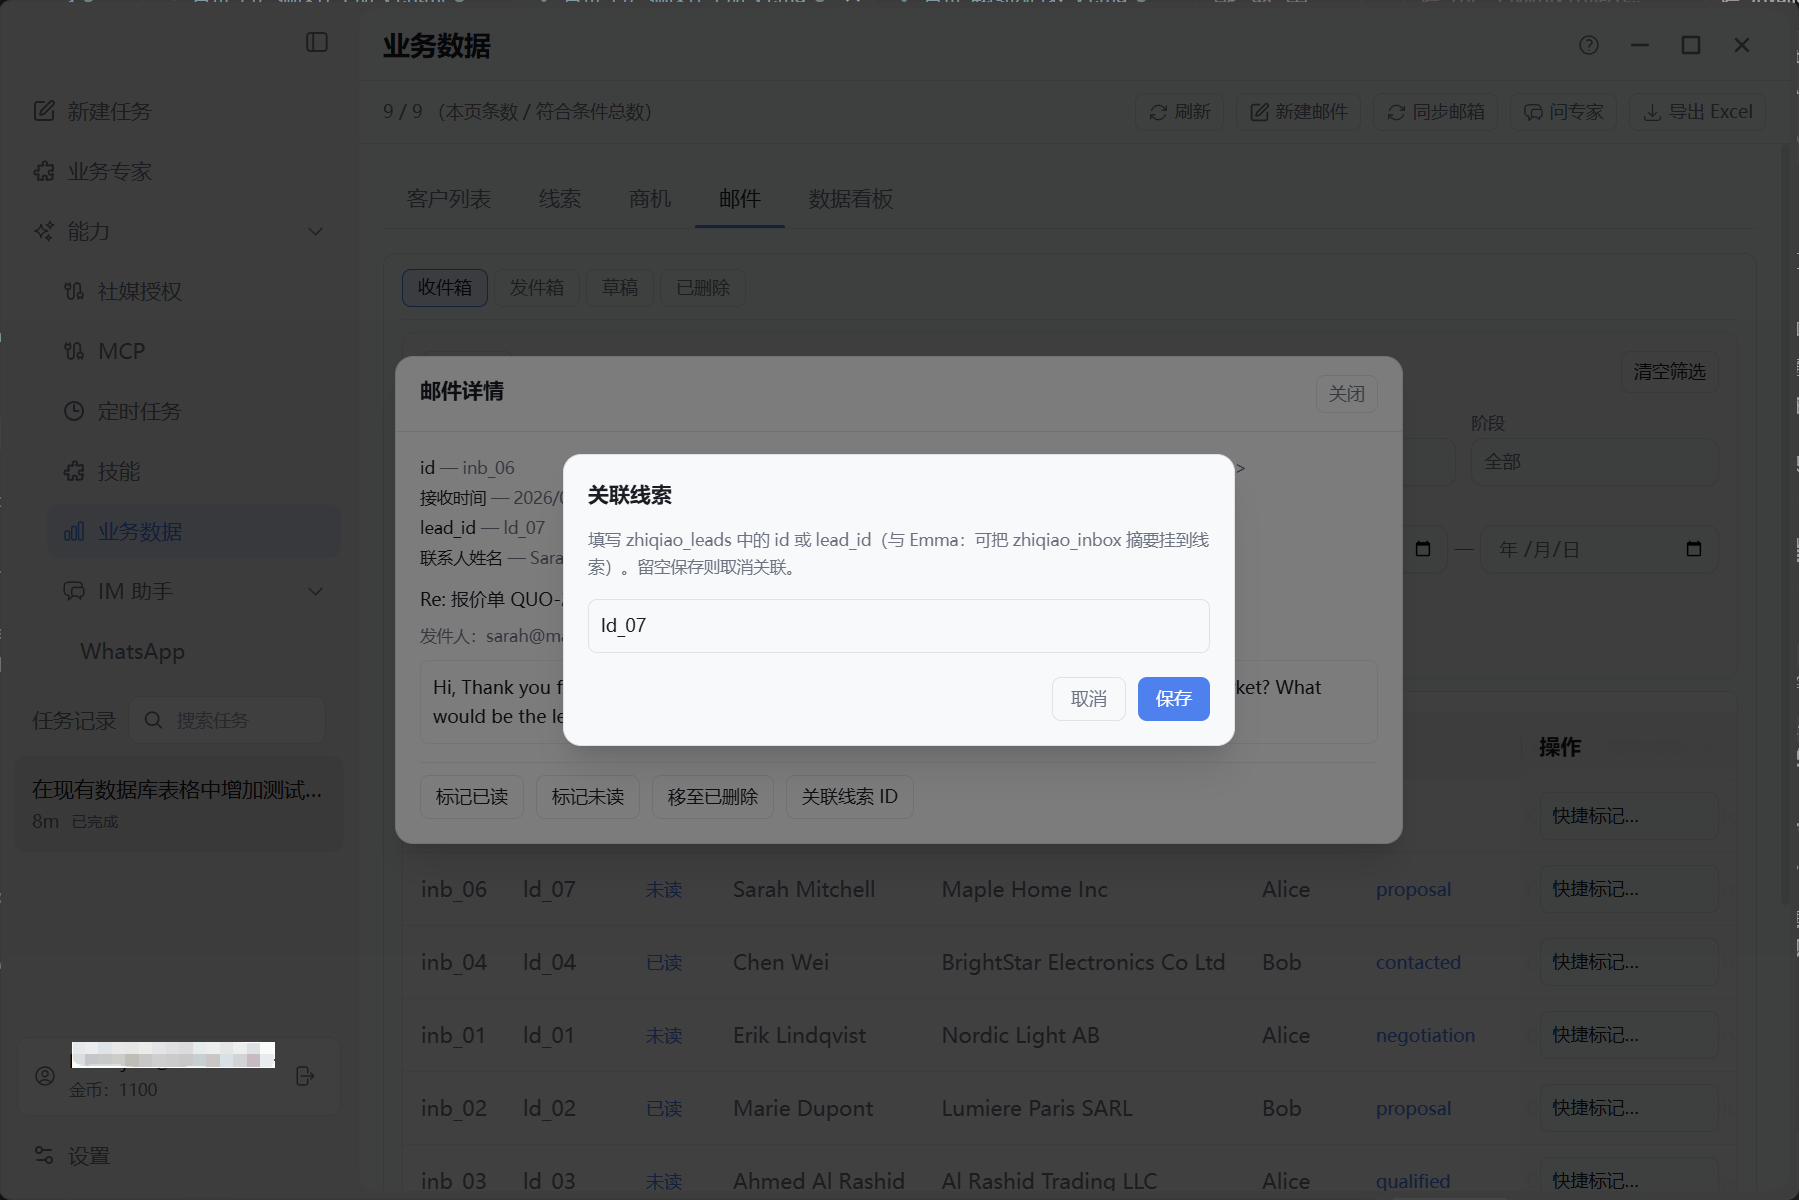Screen dimensions: 1799x1200
Task: Click the 标记未读 button
Action: pyautogui.click(x=588, y=797)
